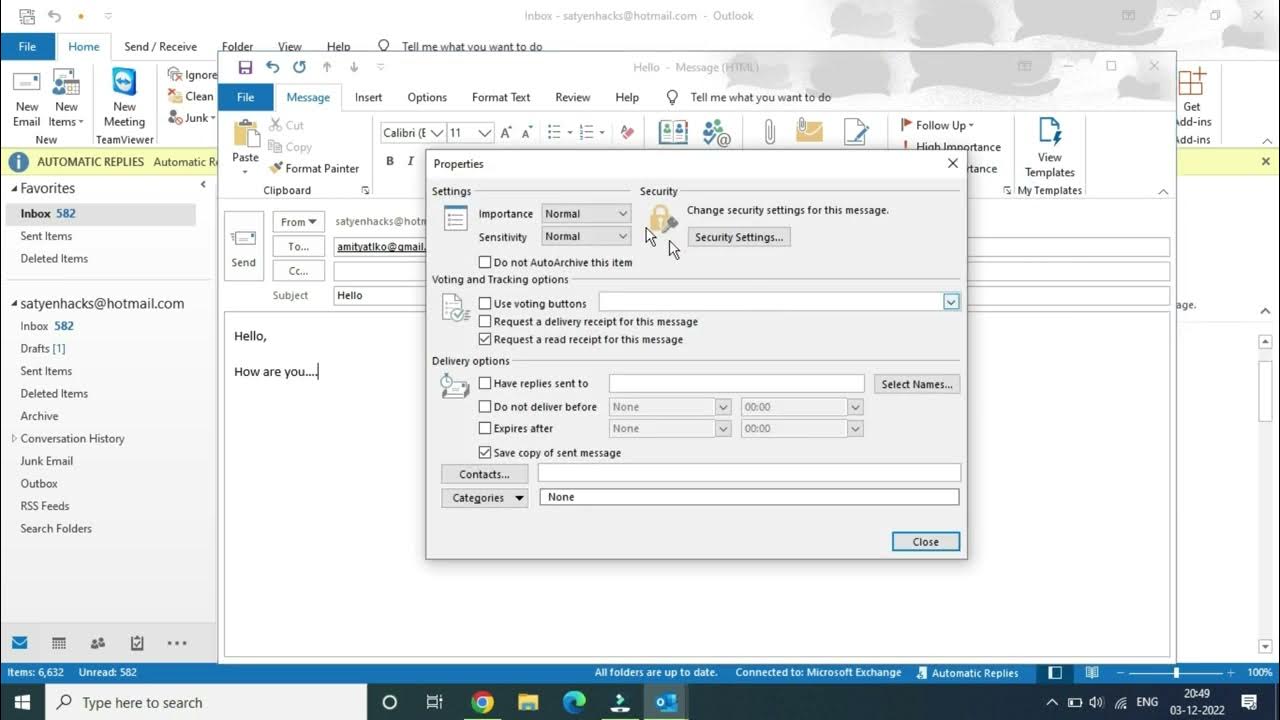
Task: Open the Address Book icon
Action: pos(673,132)
